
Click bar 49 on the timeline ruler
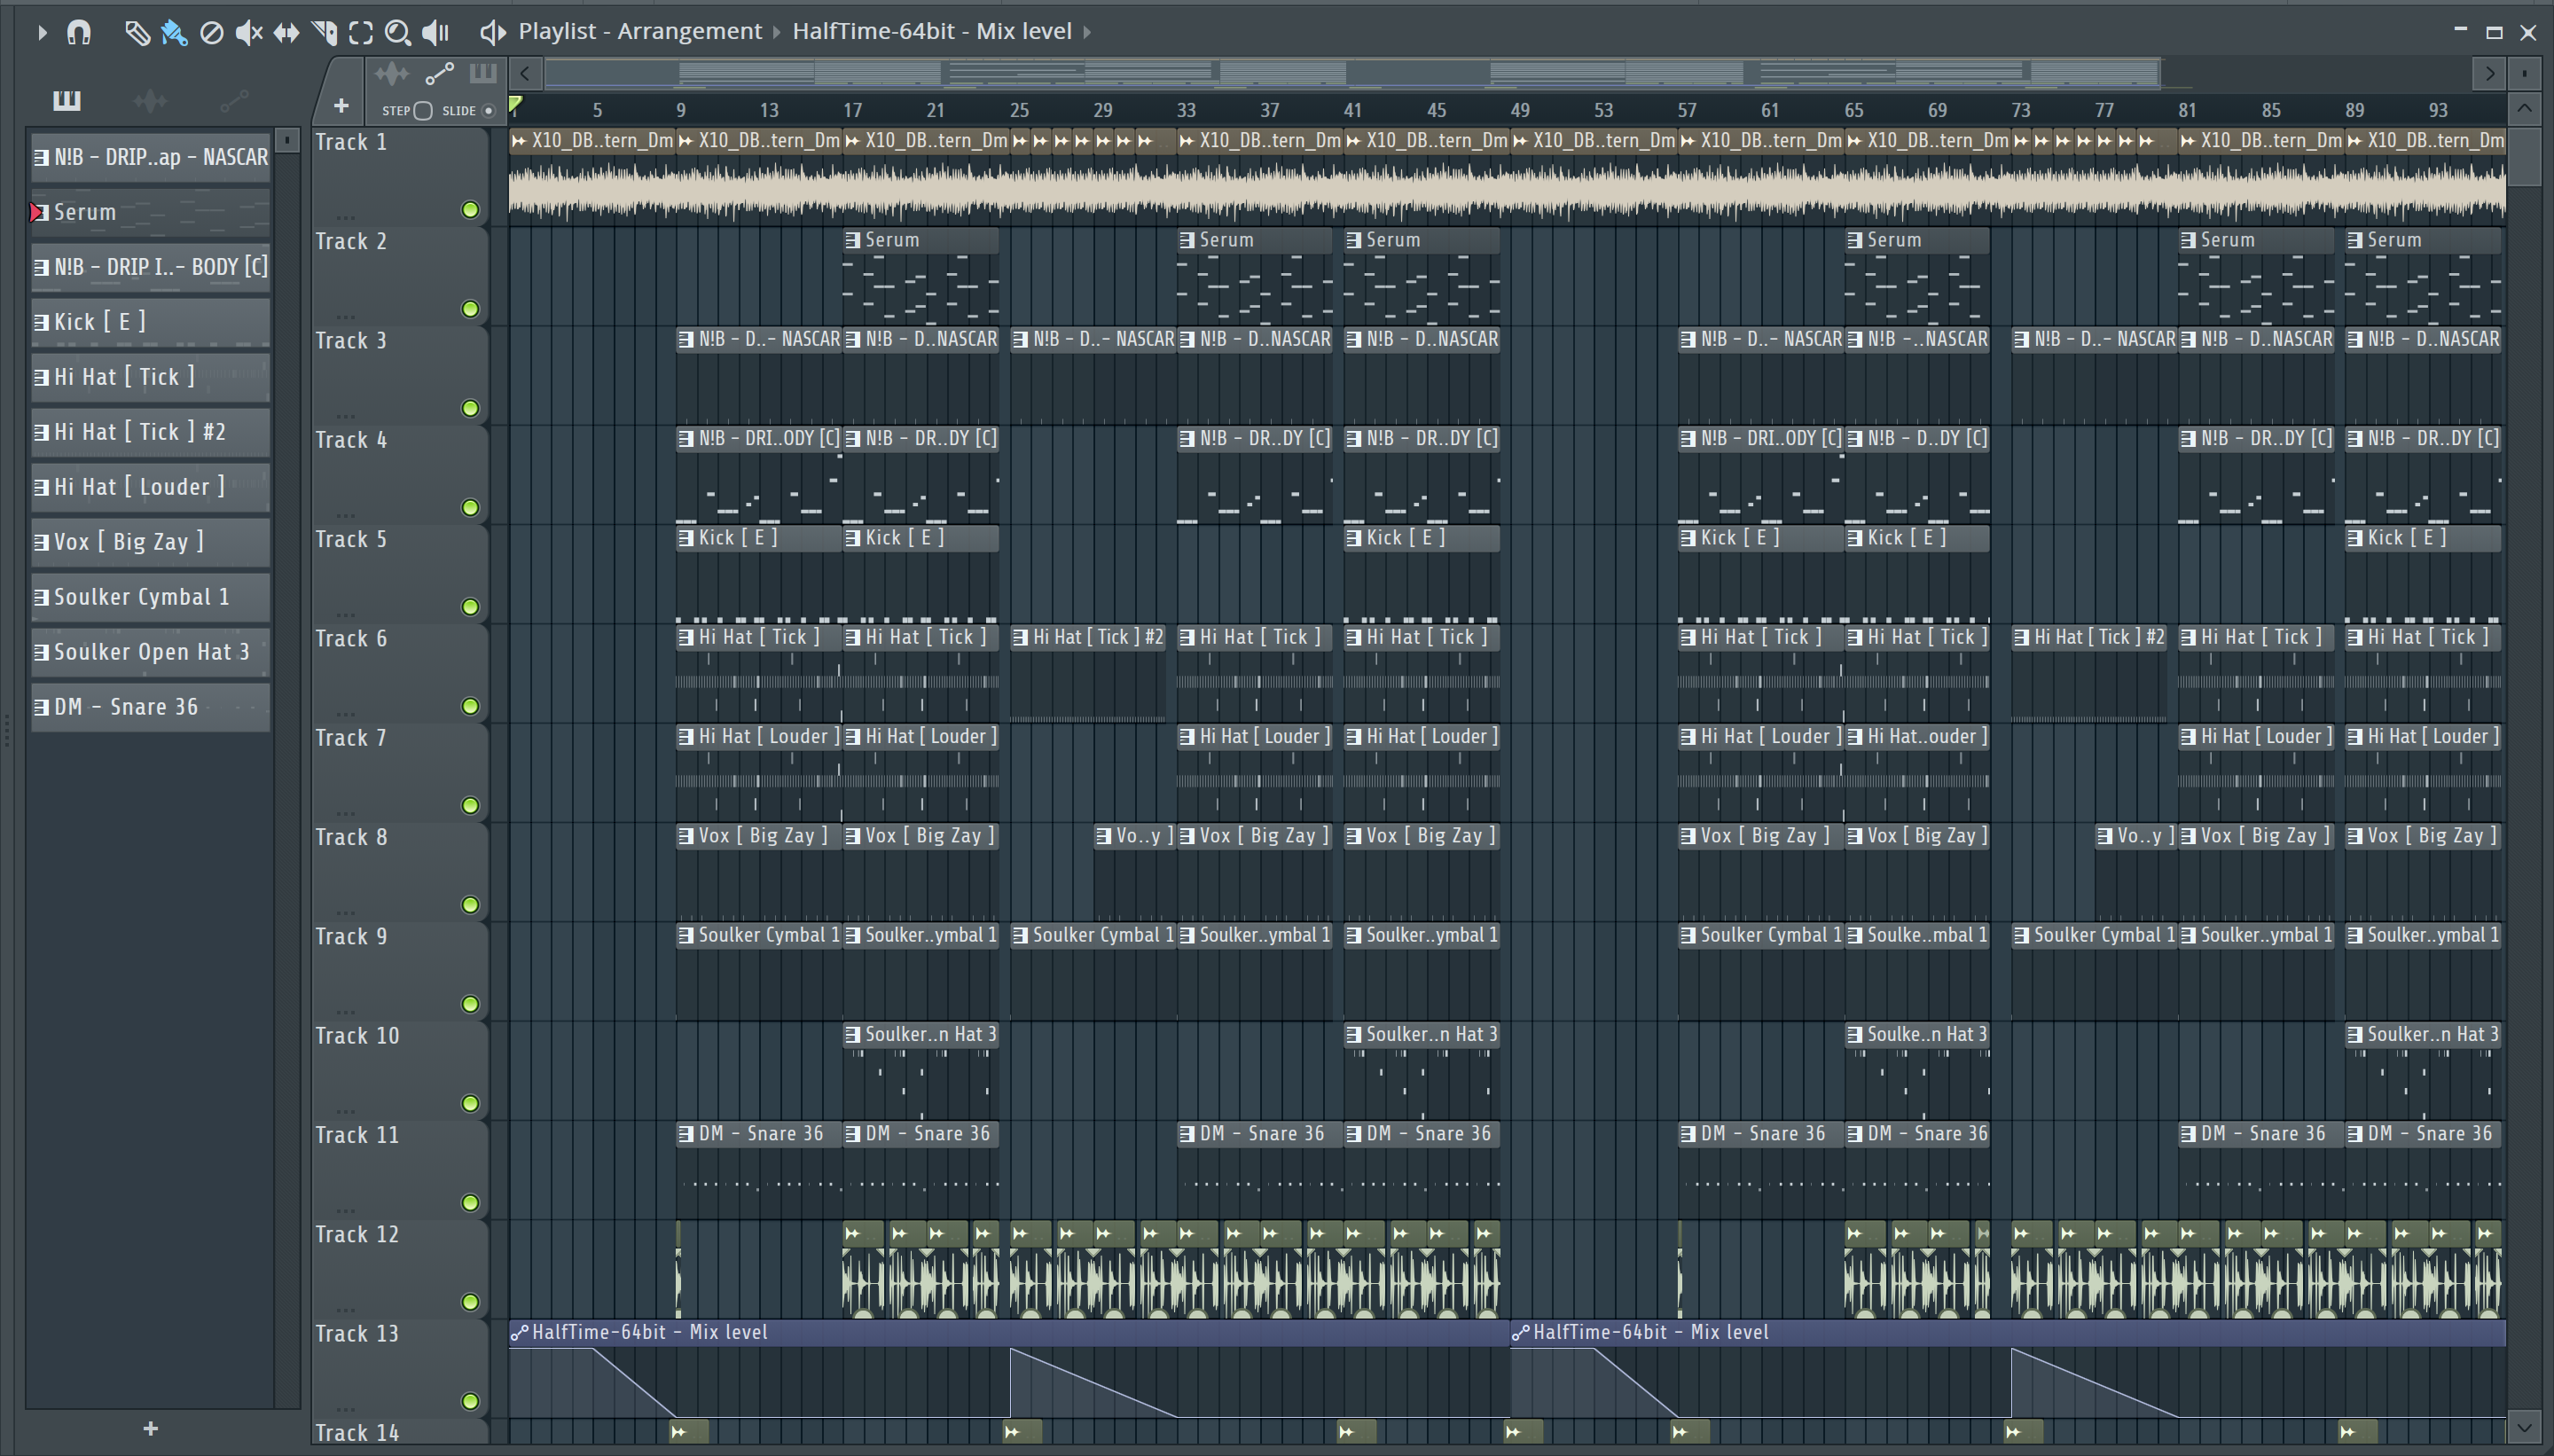tap(1520, 110)
